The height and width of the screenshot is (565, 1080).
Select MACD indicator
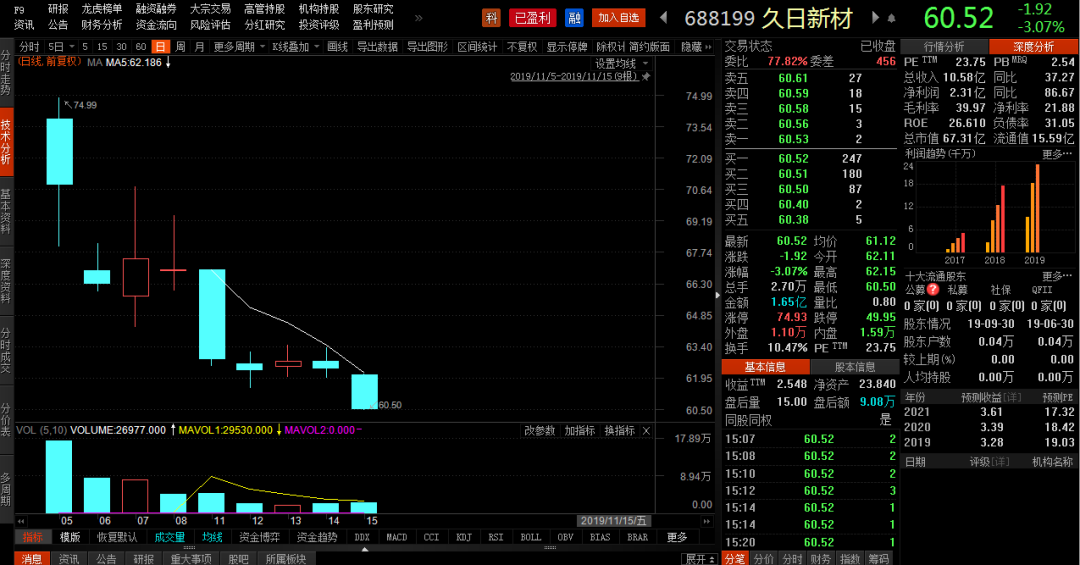click(x=397, y=537)
